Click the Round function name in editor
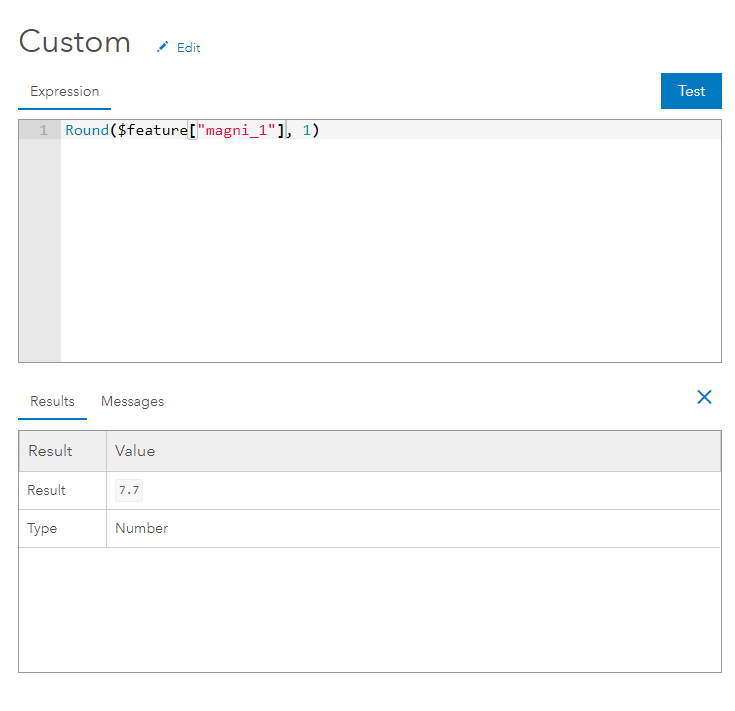Image resolution: width=735 pixels, height=711 pixels. 87,130
